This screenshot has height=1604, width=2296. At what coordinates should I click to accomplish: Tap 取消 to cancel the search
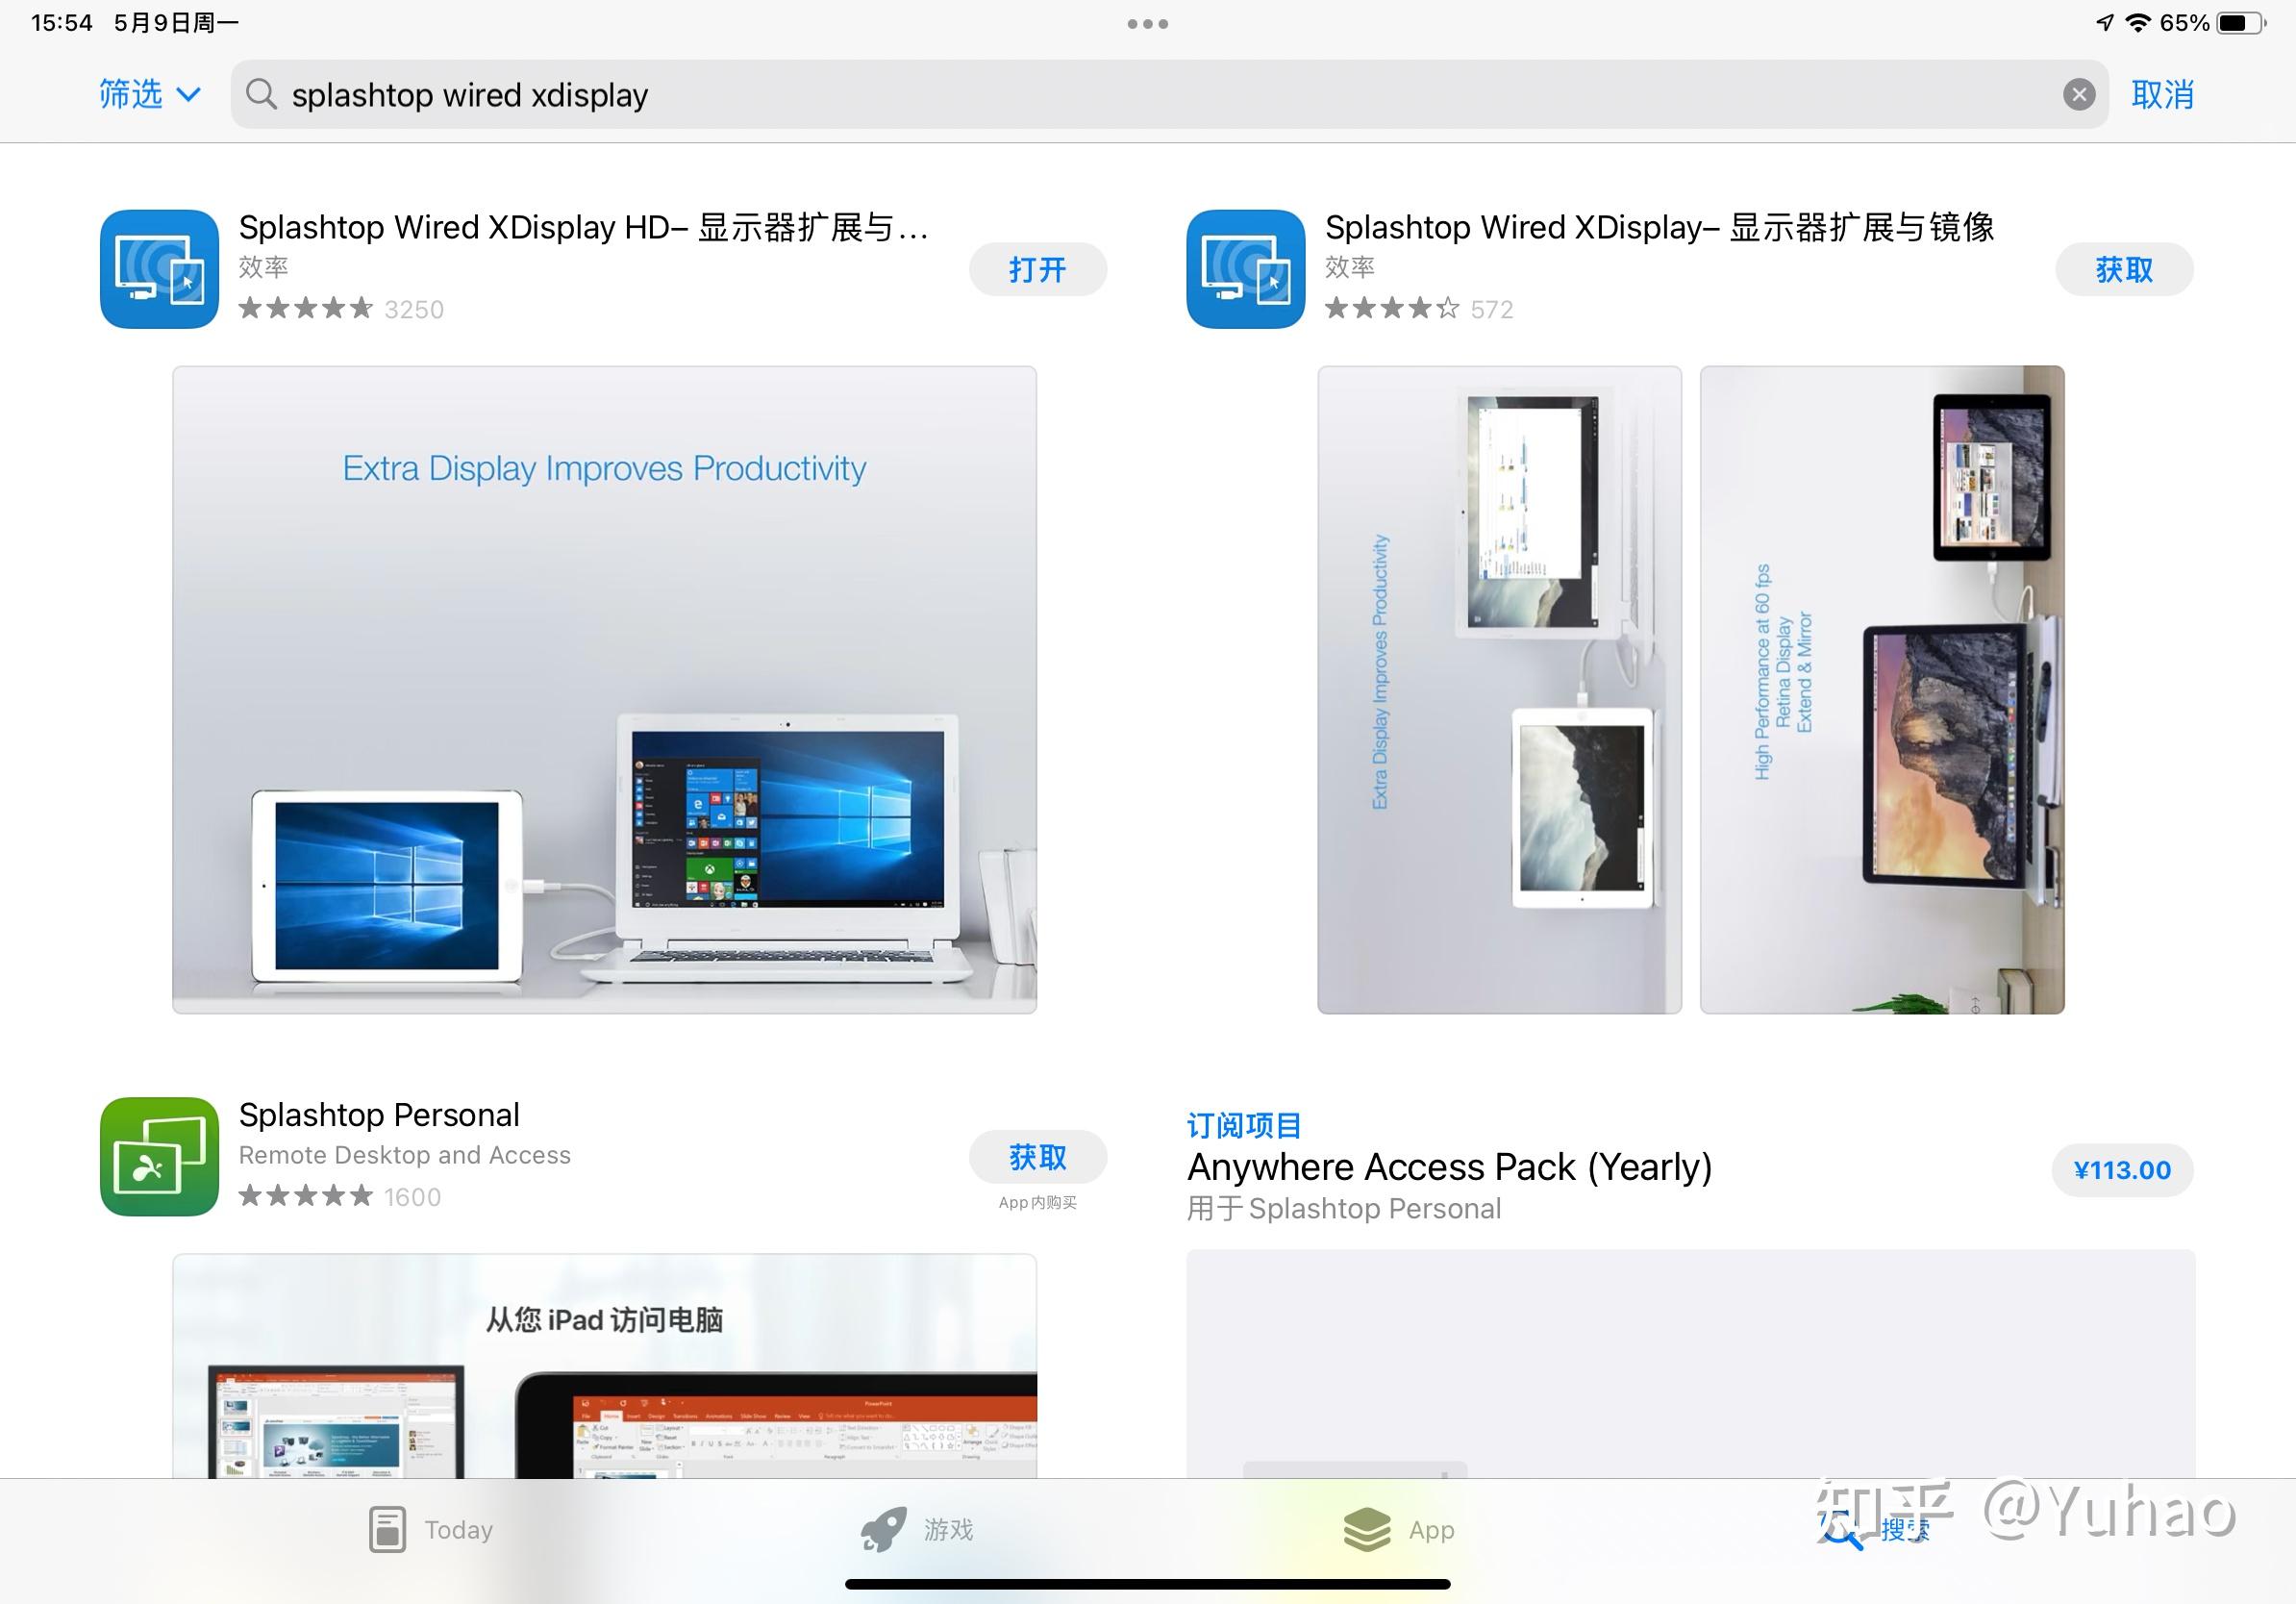tap(2162, 94)
